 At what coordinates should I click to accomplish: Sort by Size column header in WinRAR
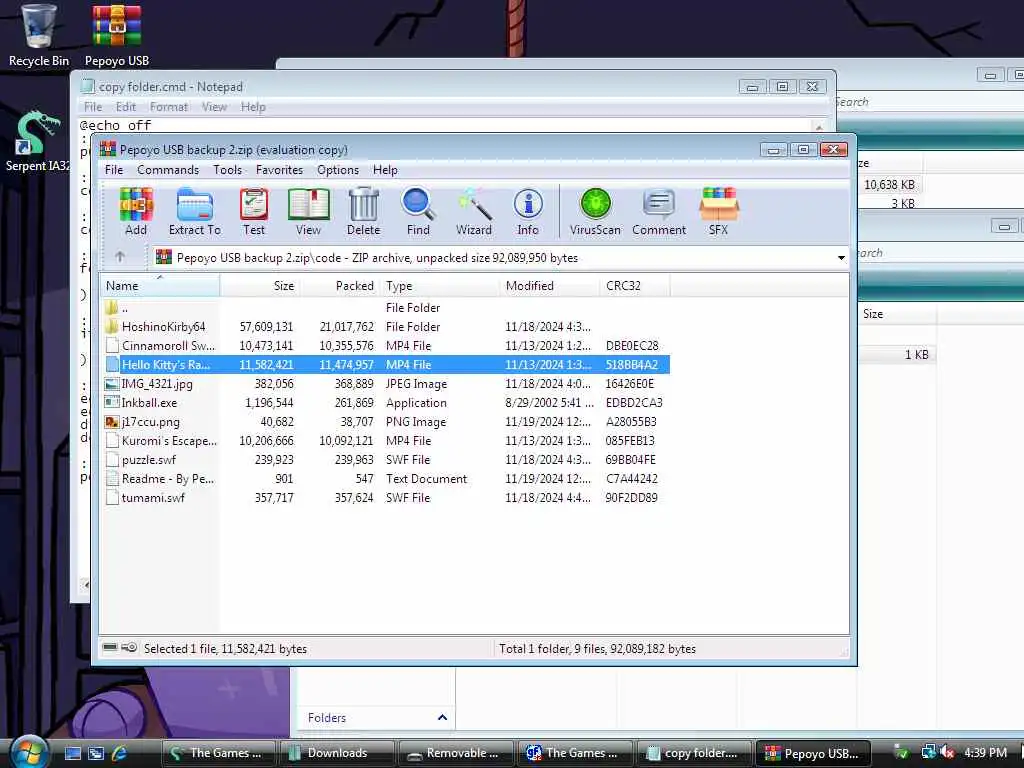pos(259,285)
